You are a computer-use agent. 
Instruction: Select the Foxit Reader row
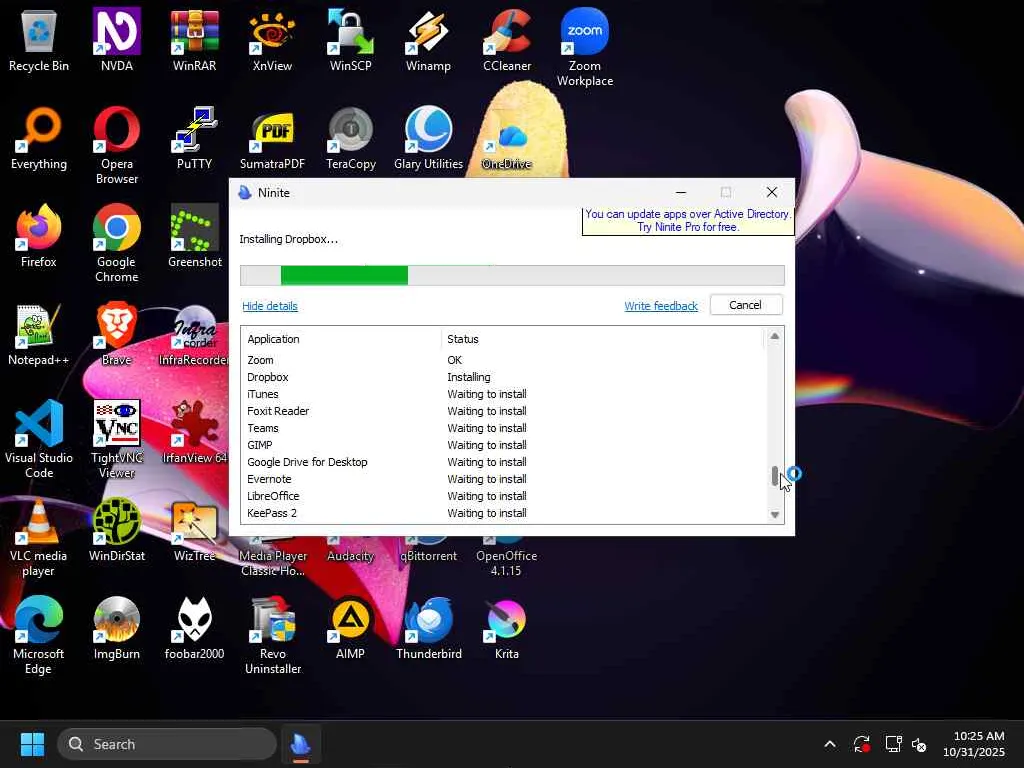[x=503, y=411]
